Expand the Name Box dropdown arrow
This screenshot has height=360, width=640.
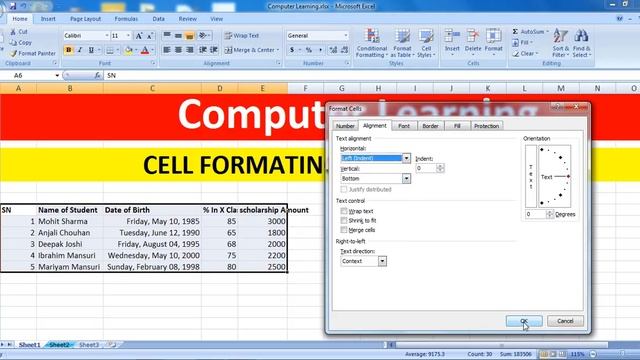pos(57,76)
